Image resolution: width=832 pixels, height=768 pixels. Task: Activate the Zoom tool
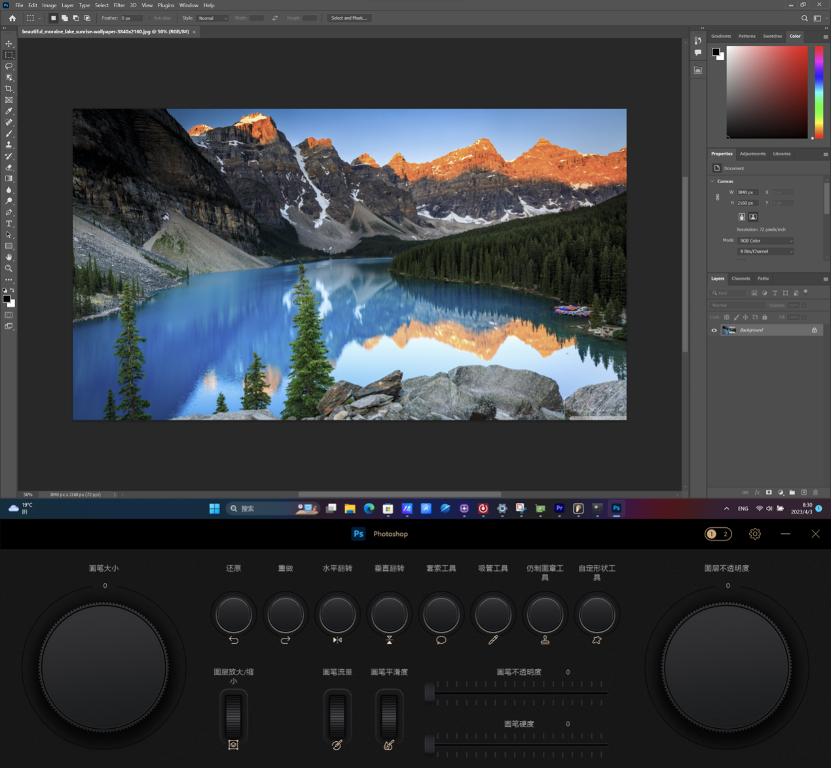8,268
